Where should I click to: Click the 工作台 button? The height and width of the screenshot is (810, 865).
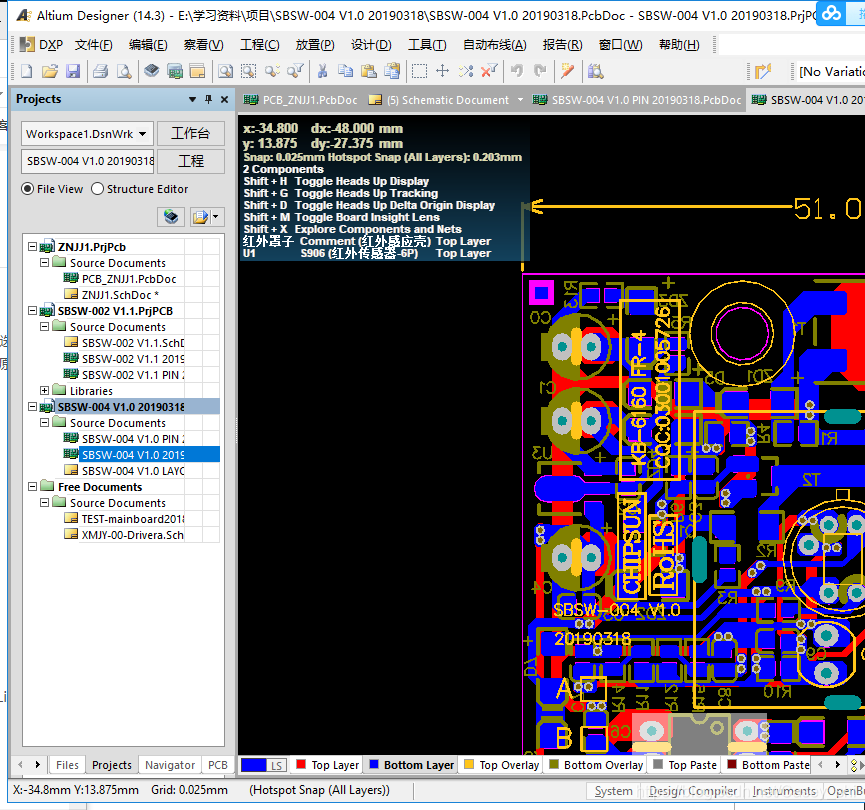pyautogui.click(x=191, y=134)
